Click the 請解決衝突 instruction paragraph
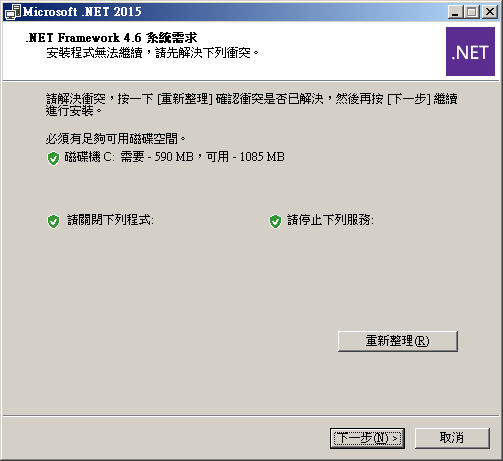503x461 pixels. click(252, 105)
